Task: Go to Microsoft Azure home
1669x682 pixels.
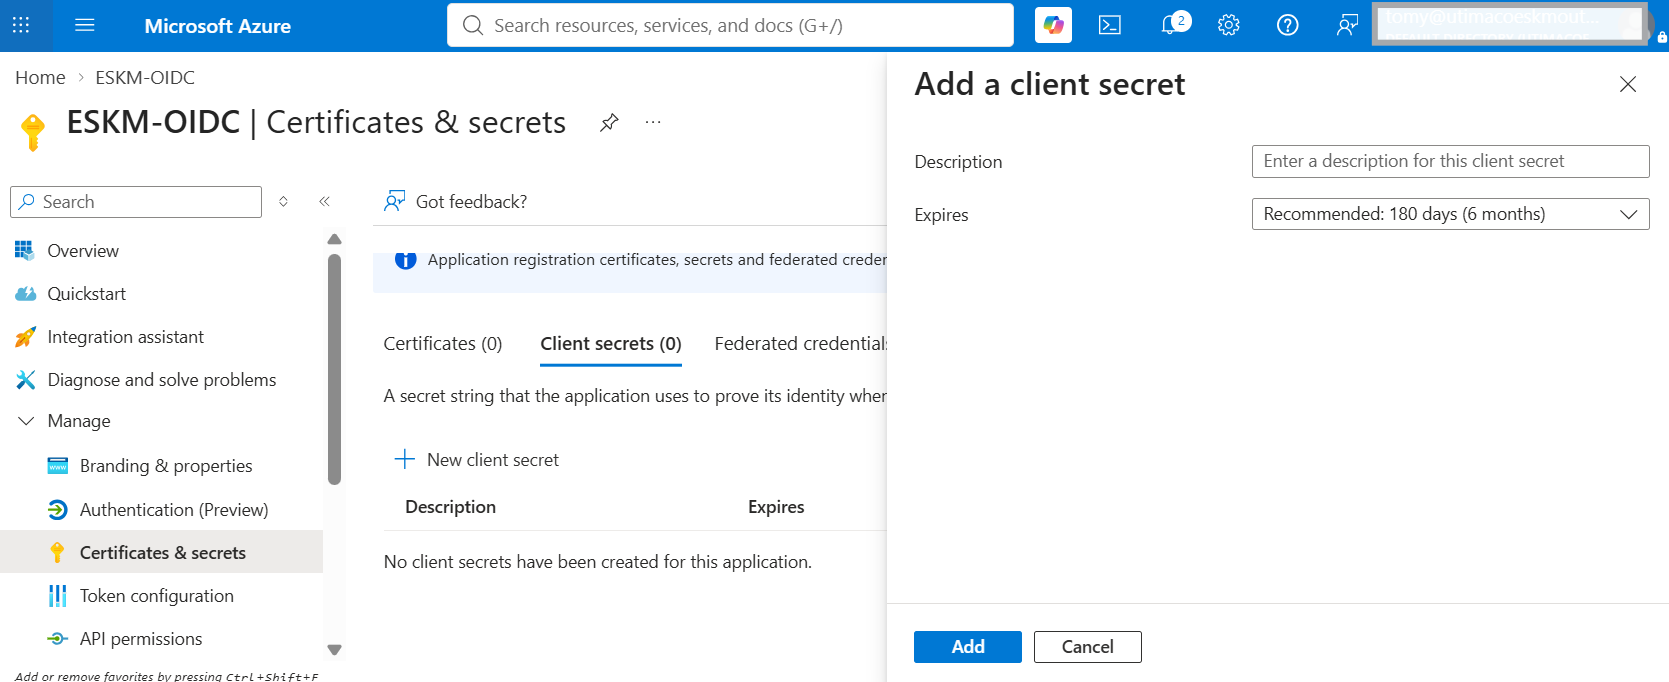Action: (x=217, y=26)
